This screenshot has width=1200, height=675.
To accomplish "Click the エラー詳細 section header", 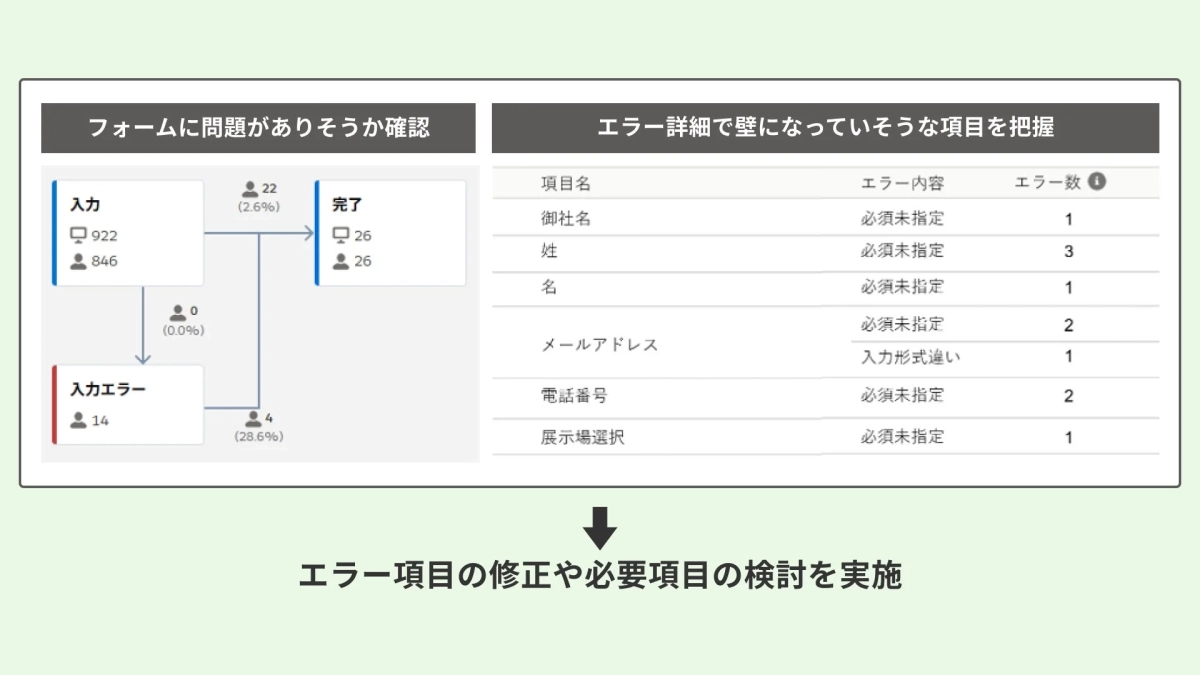I will 822,124.
